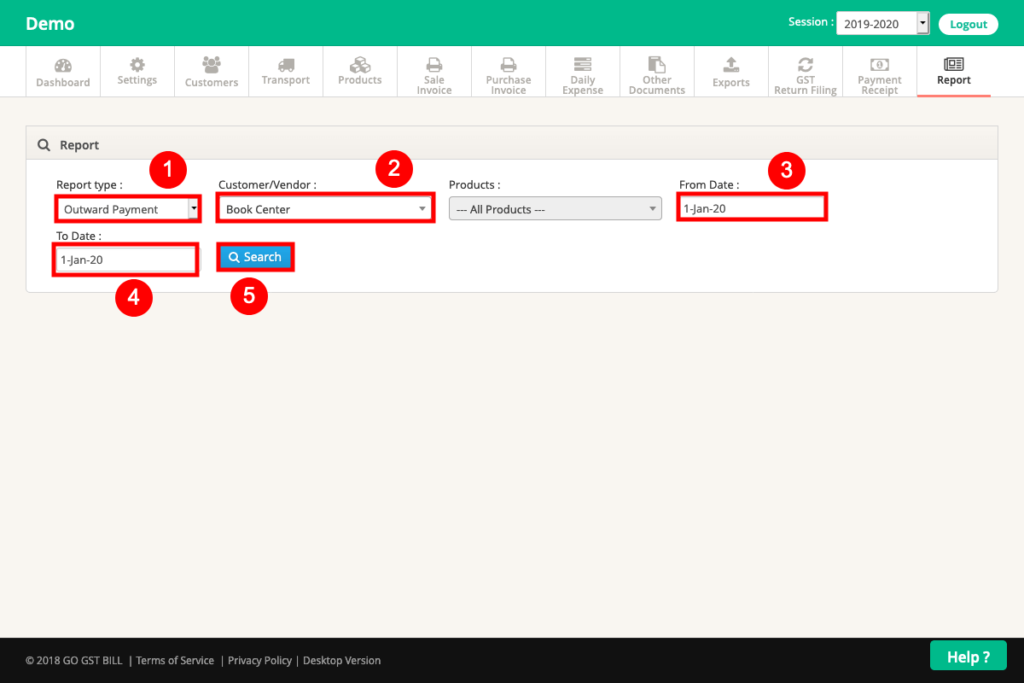Open the Other Documents section

tap(656, 70)
